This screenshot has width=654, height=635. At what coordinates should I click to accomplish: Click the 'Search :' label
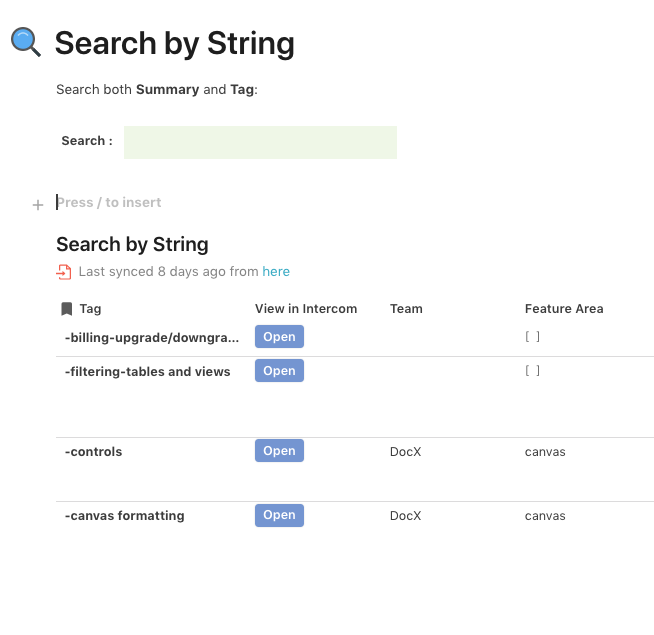pyautogui.click(x=87, y=141)
